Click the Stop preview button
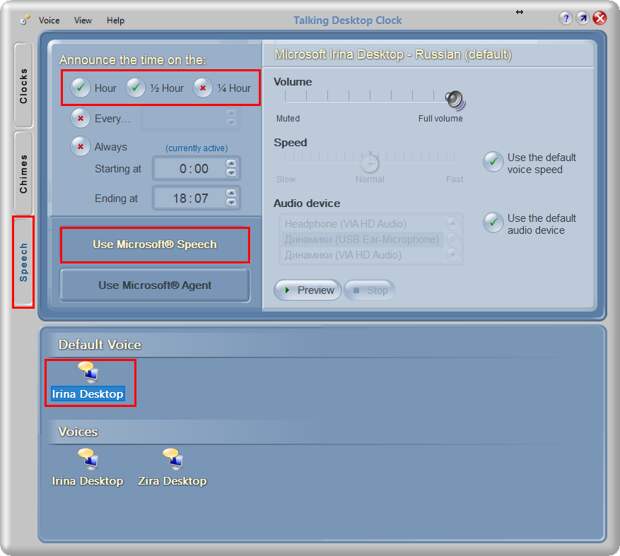Screen dimensions: 620x556 pyautogui.click(x=370, y=290)
